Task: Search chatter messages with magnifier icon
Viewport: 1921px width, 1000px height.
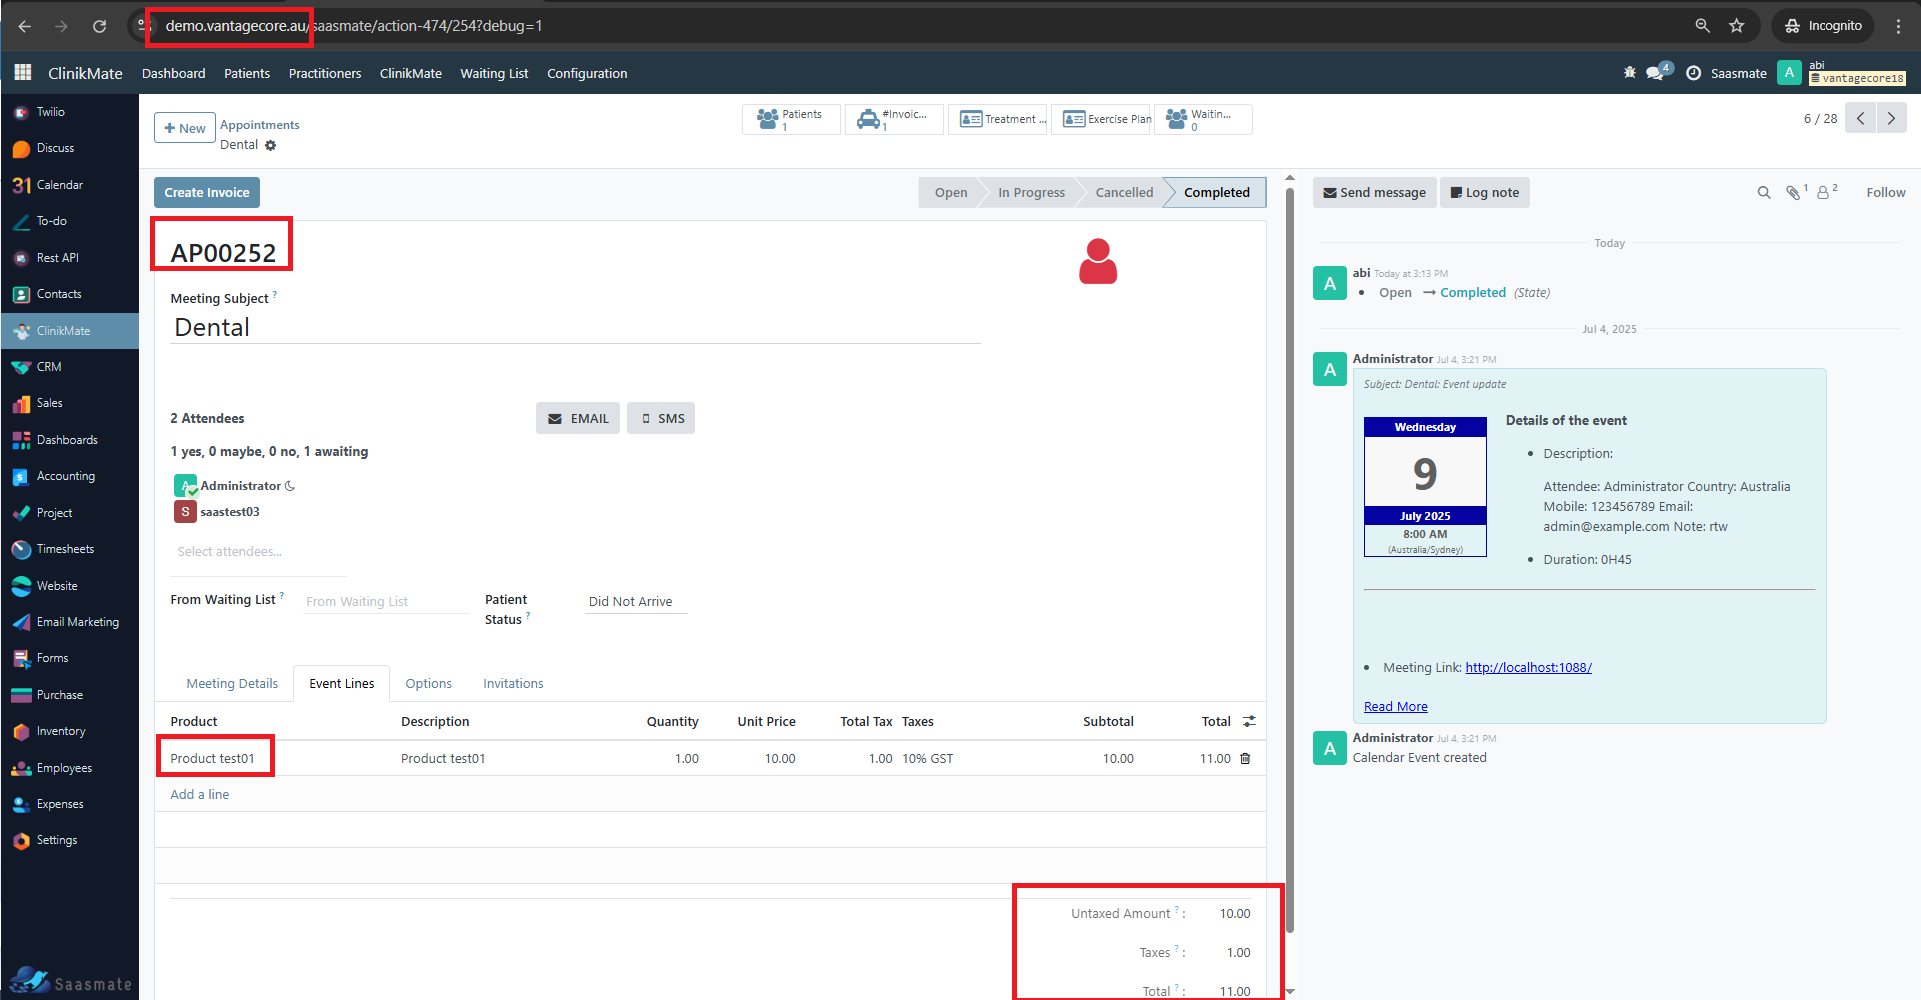Action: (1763, 193)
